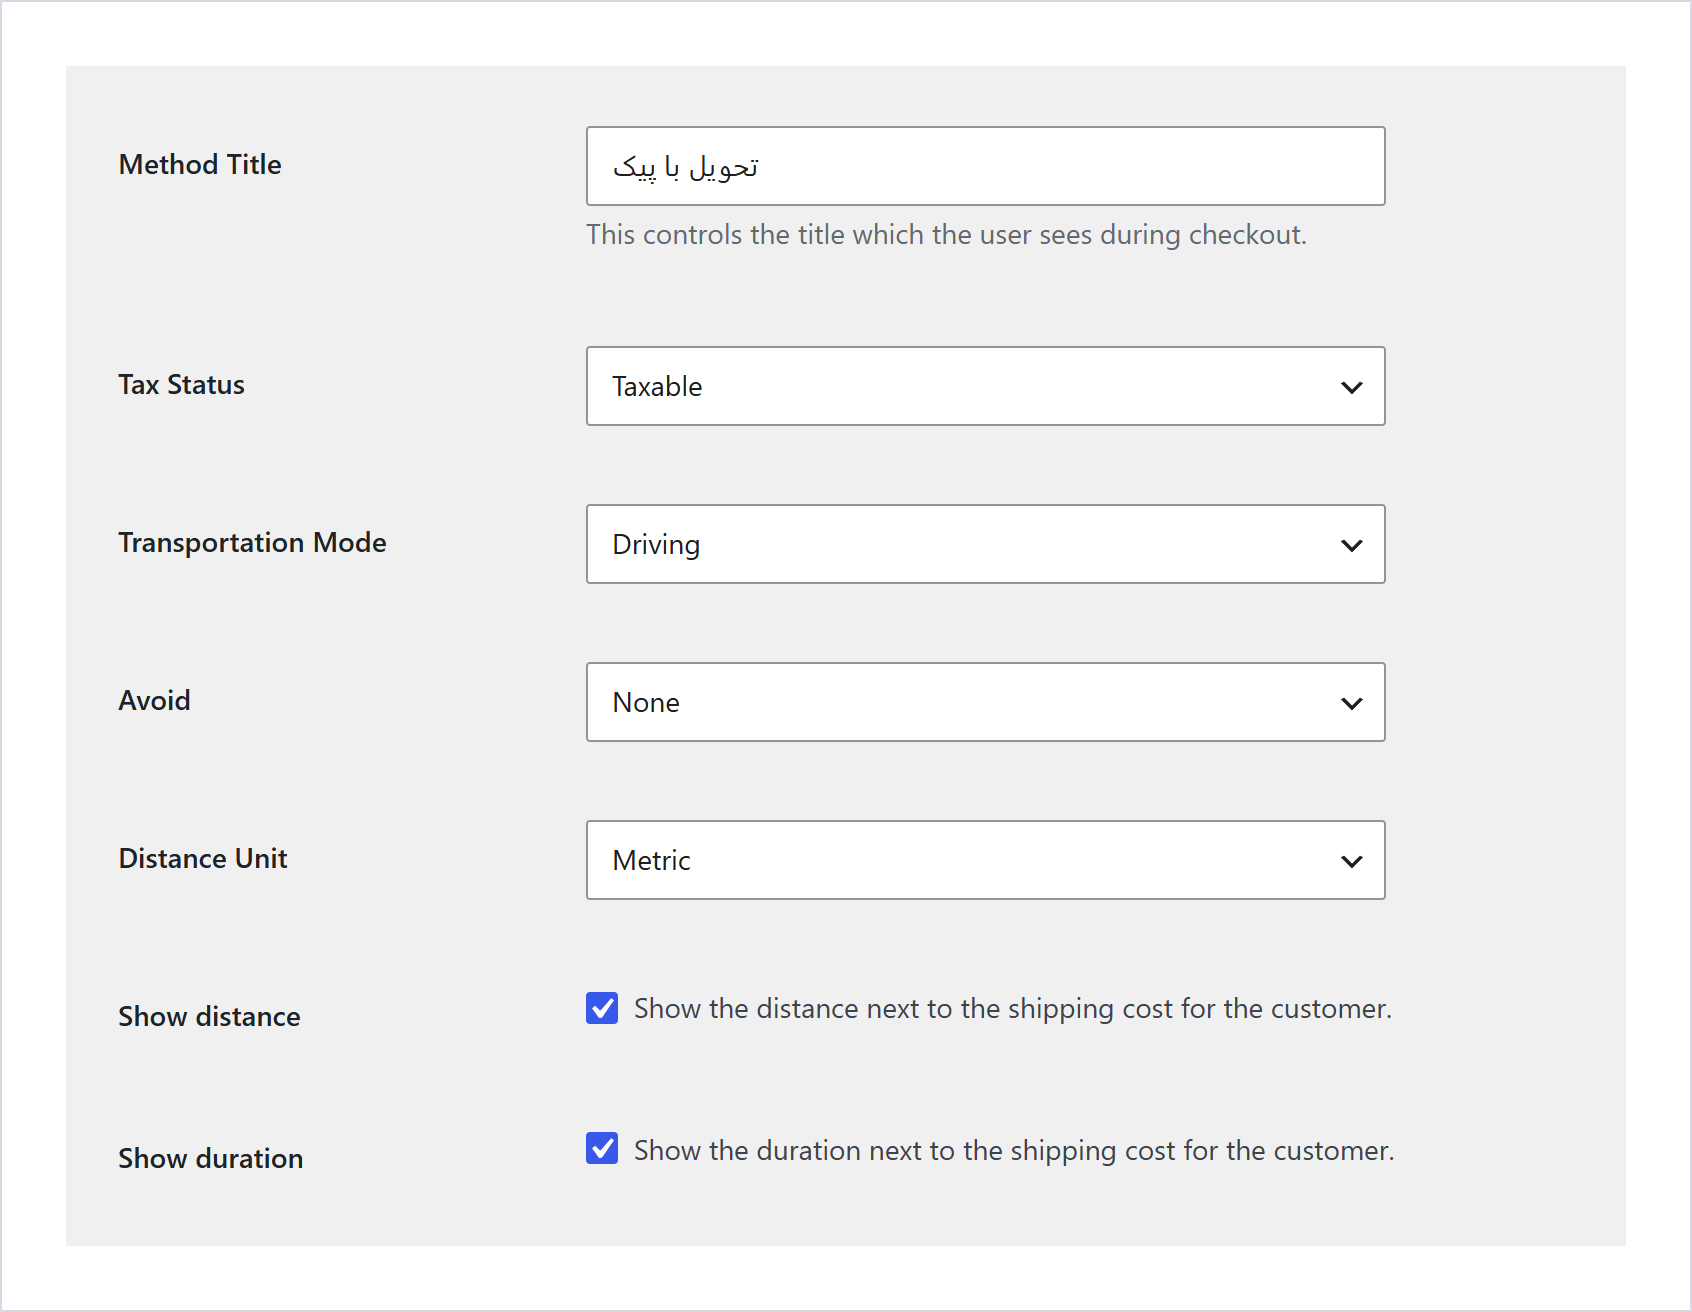Screen dimensions: 1692x1312
Task: Uncheck the Show duration checkbox
Action: tap(602, 1148)
